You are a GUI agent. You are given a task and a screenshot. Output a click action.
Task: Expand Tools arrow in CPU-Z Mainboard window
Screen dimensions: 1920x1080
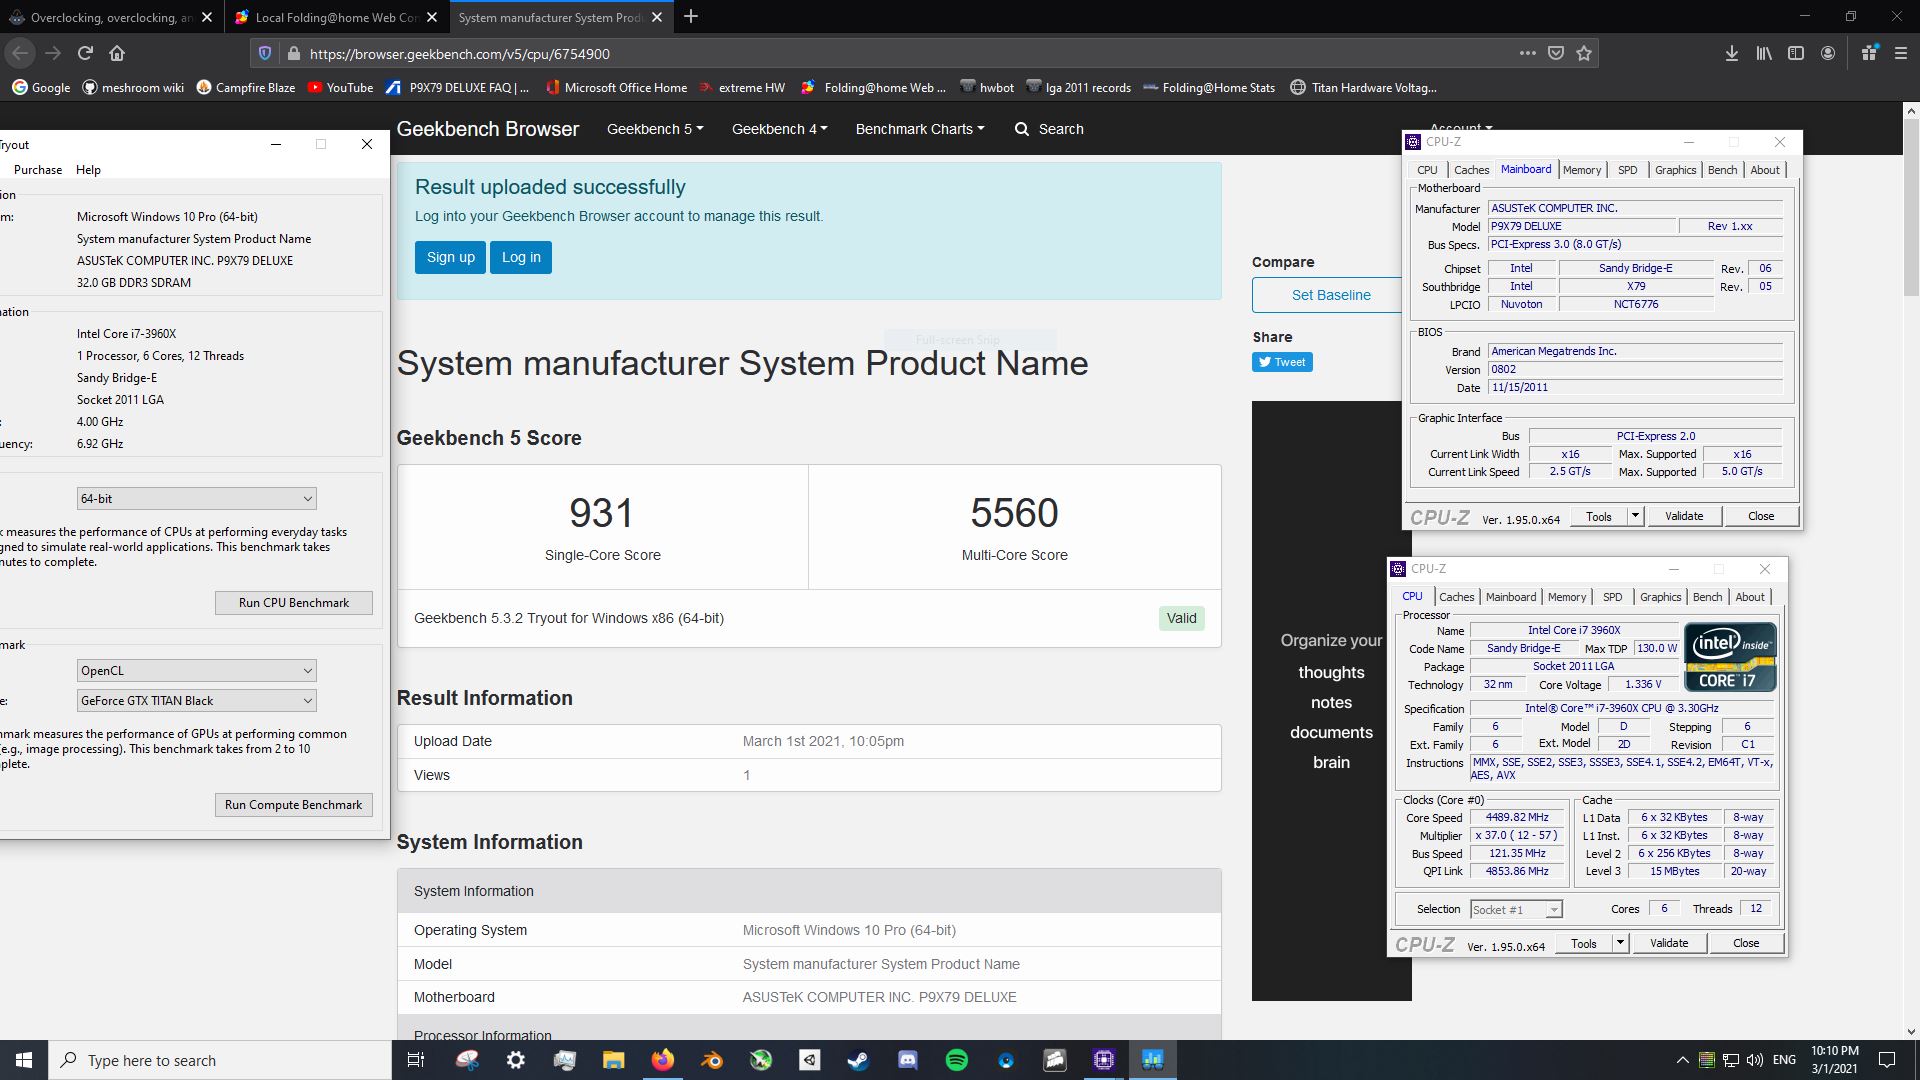pyautogui.click(x=1635, y=516)
